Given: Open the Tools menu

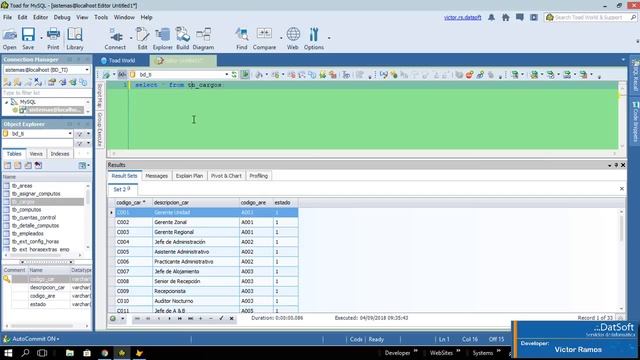Looking at the screenshot, I should pos(101,18).
